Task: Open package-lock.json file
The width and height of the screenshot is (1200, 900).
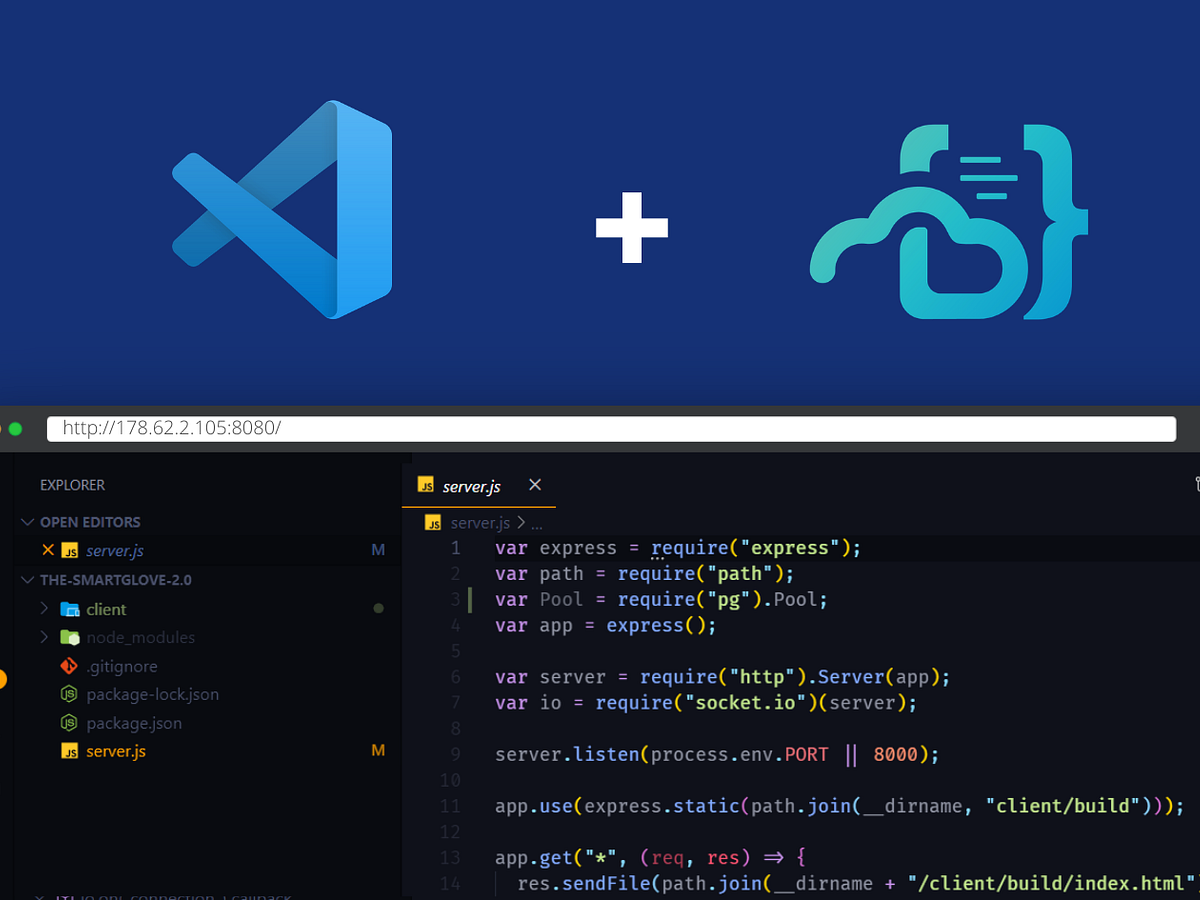Action: [x=152, y=694]
